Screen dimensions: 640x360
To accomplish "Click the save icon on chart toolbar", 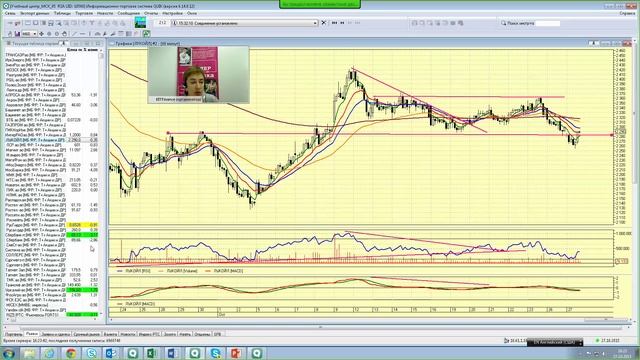I will tap(17, 33).
